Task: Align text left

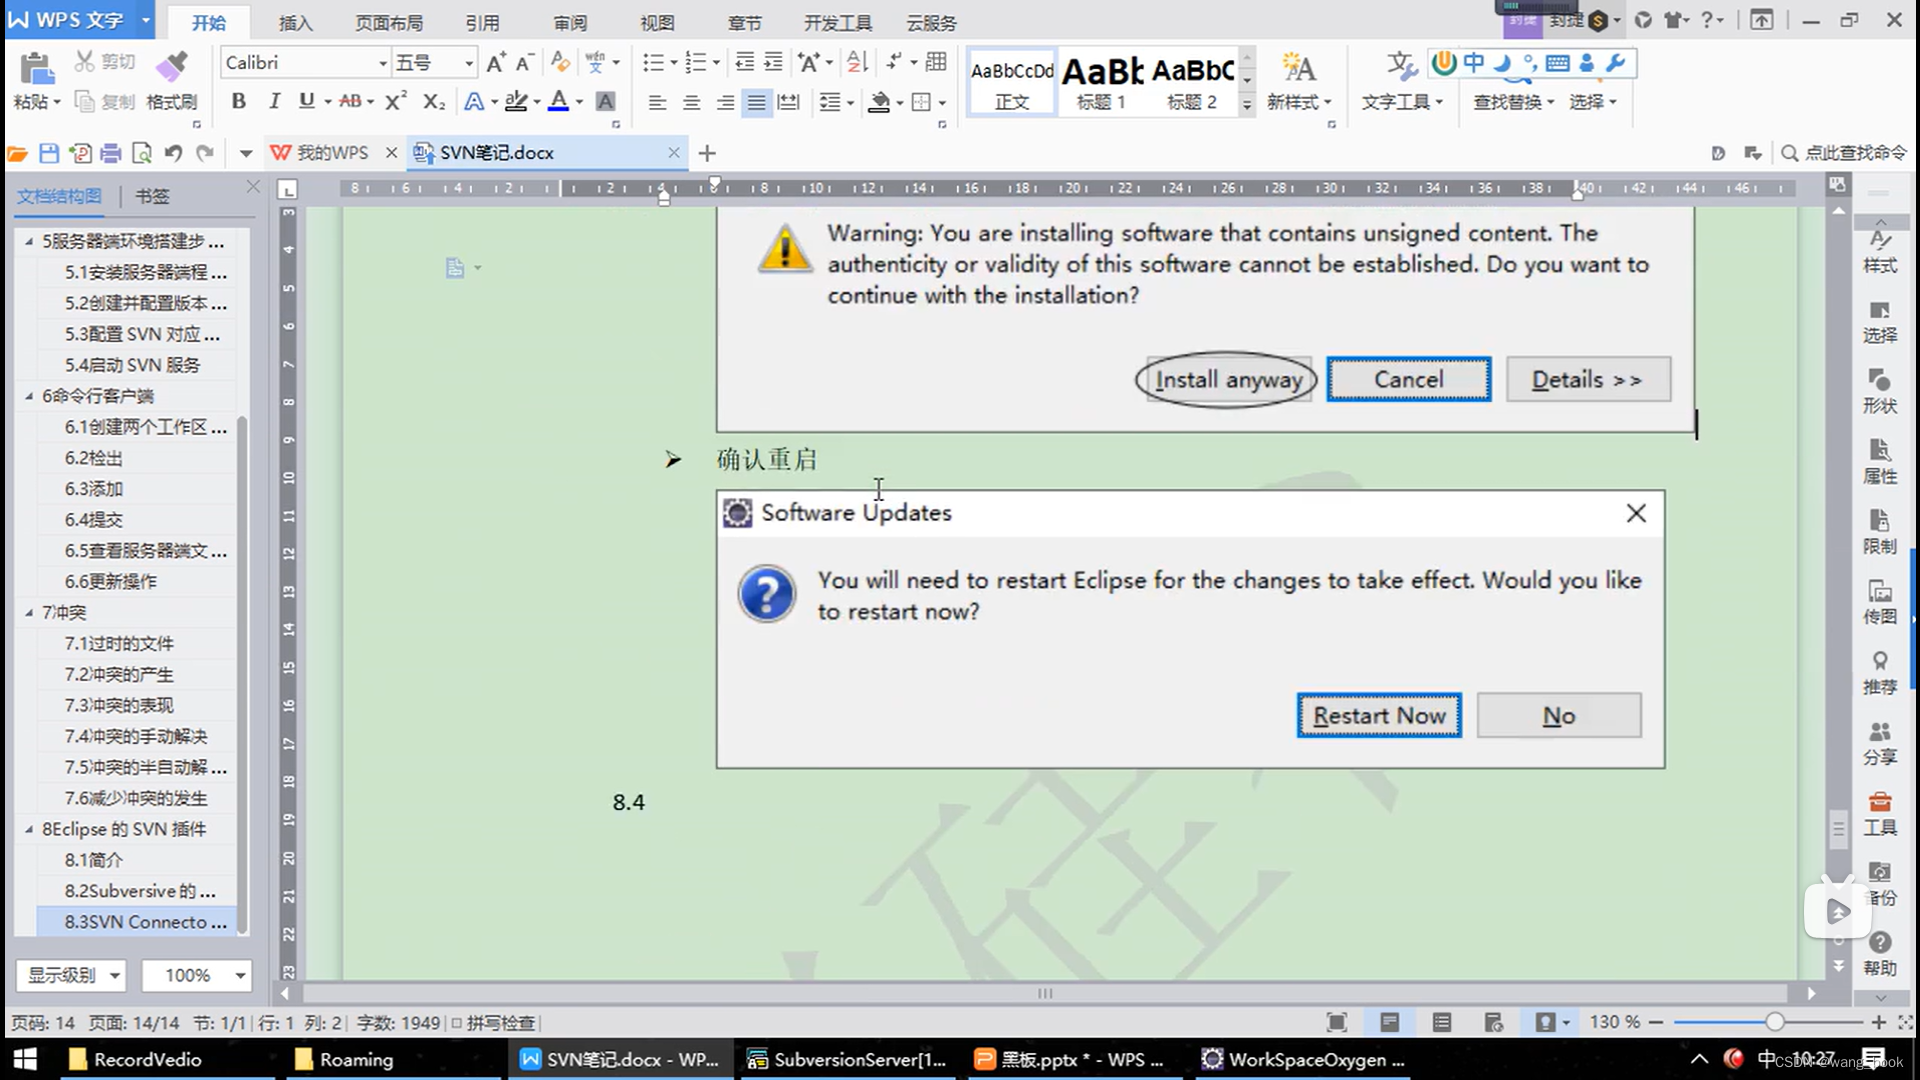Action: (x=657, y=102)
